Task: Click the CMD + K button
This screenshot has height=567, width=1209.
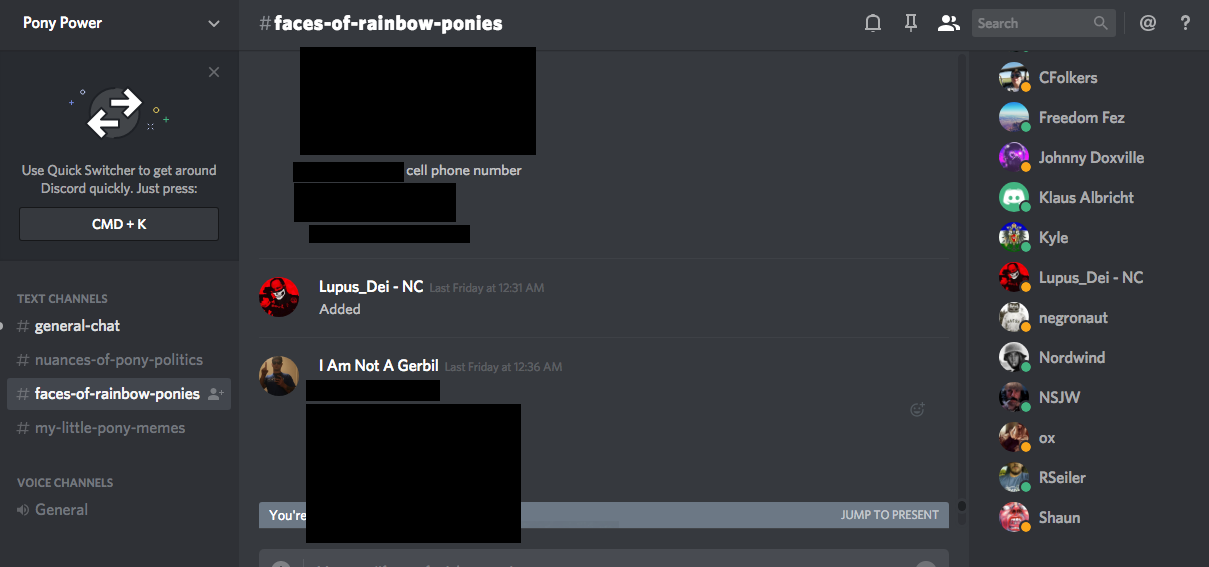Action: pyautogui.click(x=119, y=224)
